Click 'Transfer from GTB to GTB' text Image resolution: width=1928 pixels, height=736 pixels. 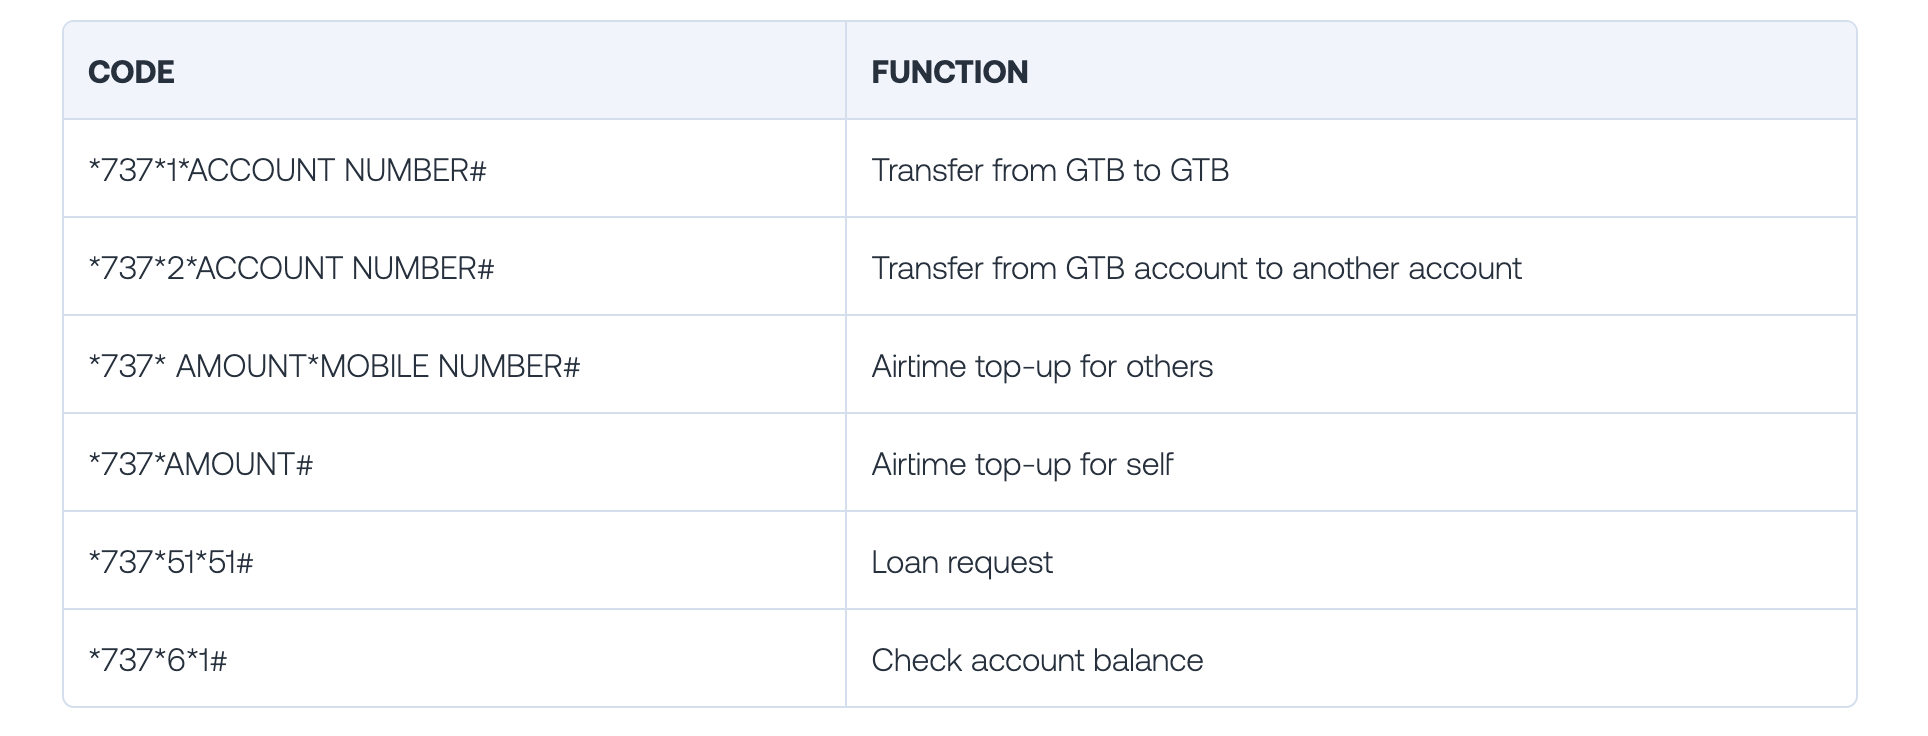click(x=1050, y=170)
